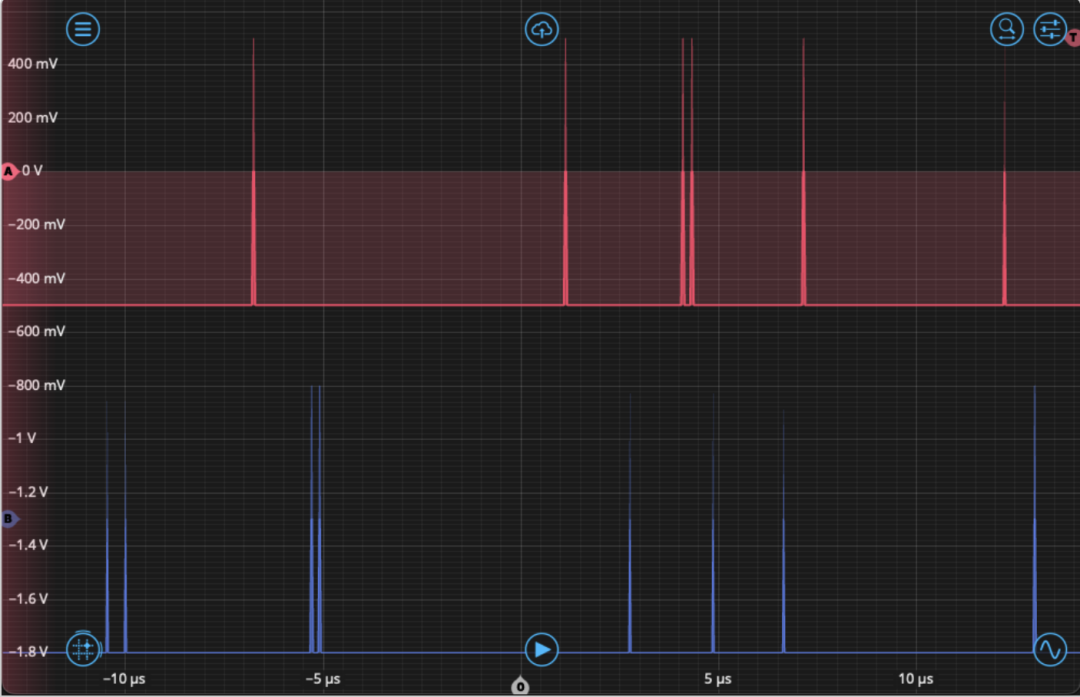1080x697 pixels.
Task: Click the −1.2 V axis label
Action: pyautogui.click(x=29, y=492)
